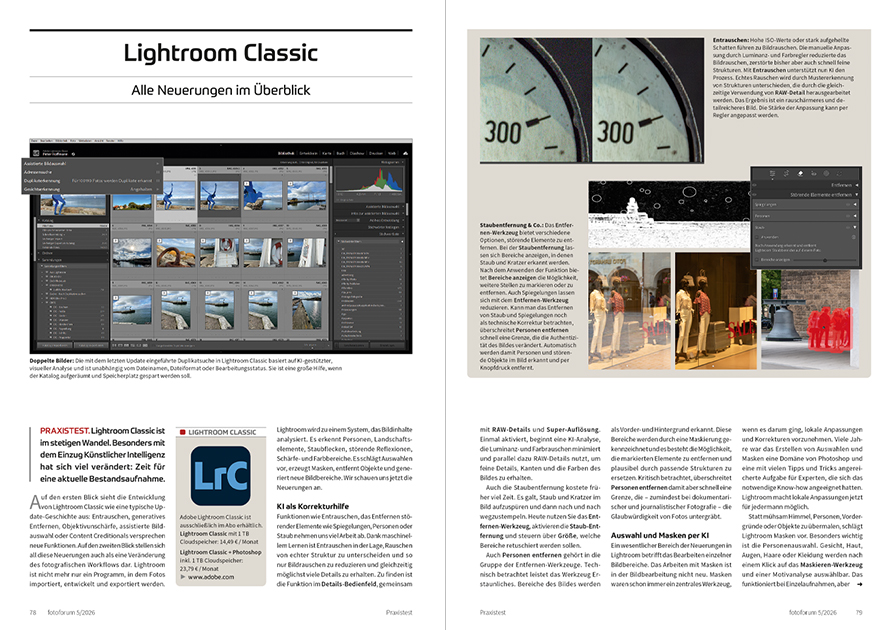This screenshot has width=890, height=630.
Task: Expand the Personen section triangle
Action: 855,216
